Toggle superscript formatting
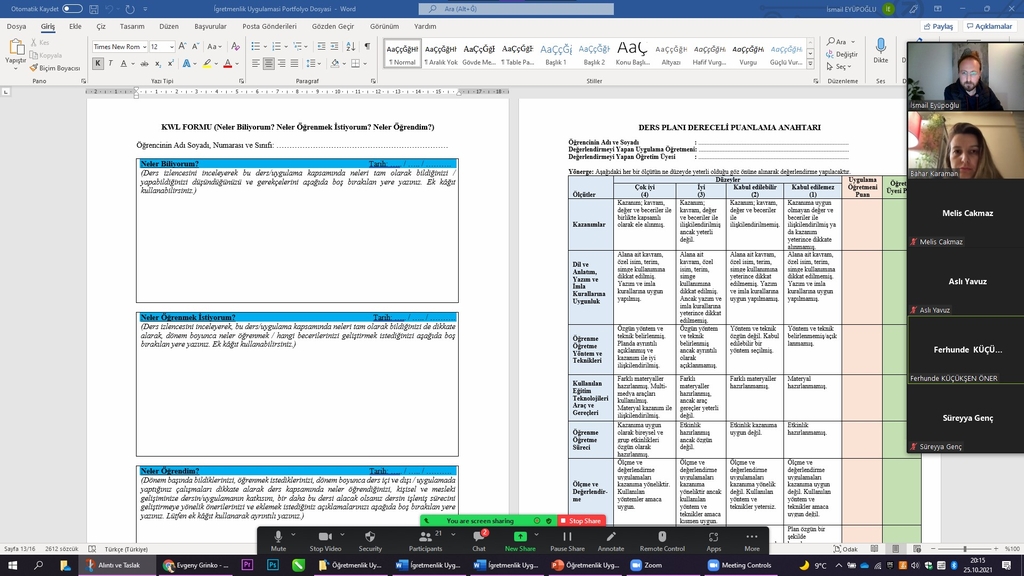This screenshot has width=1024, height=576. 170,63
